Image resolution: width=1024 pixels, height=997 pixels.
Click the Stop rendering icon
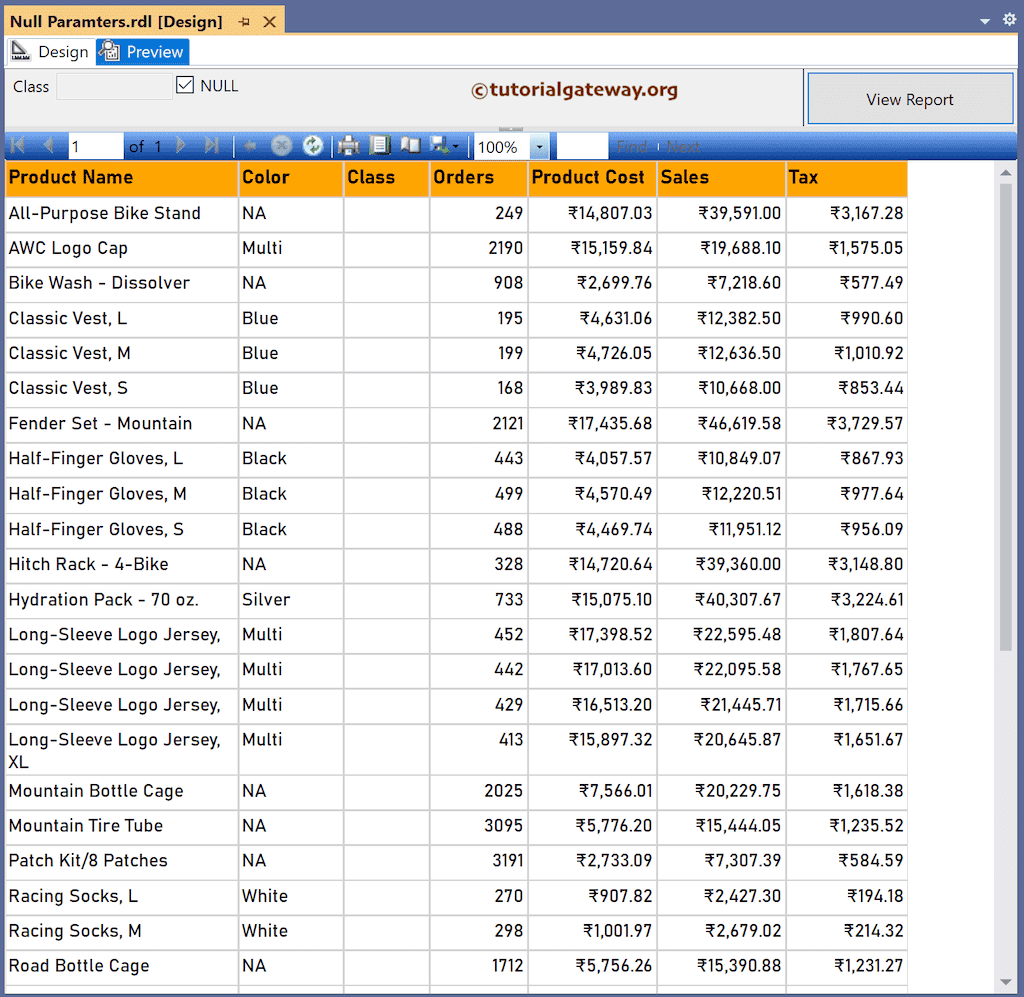coord(281,146)
